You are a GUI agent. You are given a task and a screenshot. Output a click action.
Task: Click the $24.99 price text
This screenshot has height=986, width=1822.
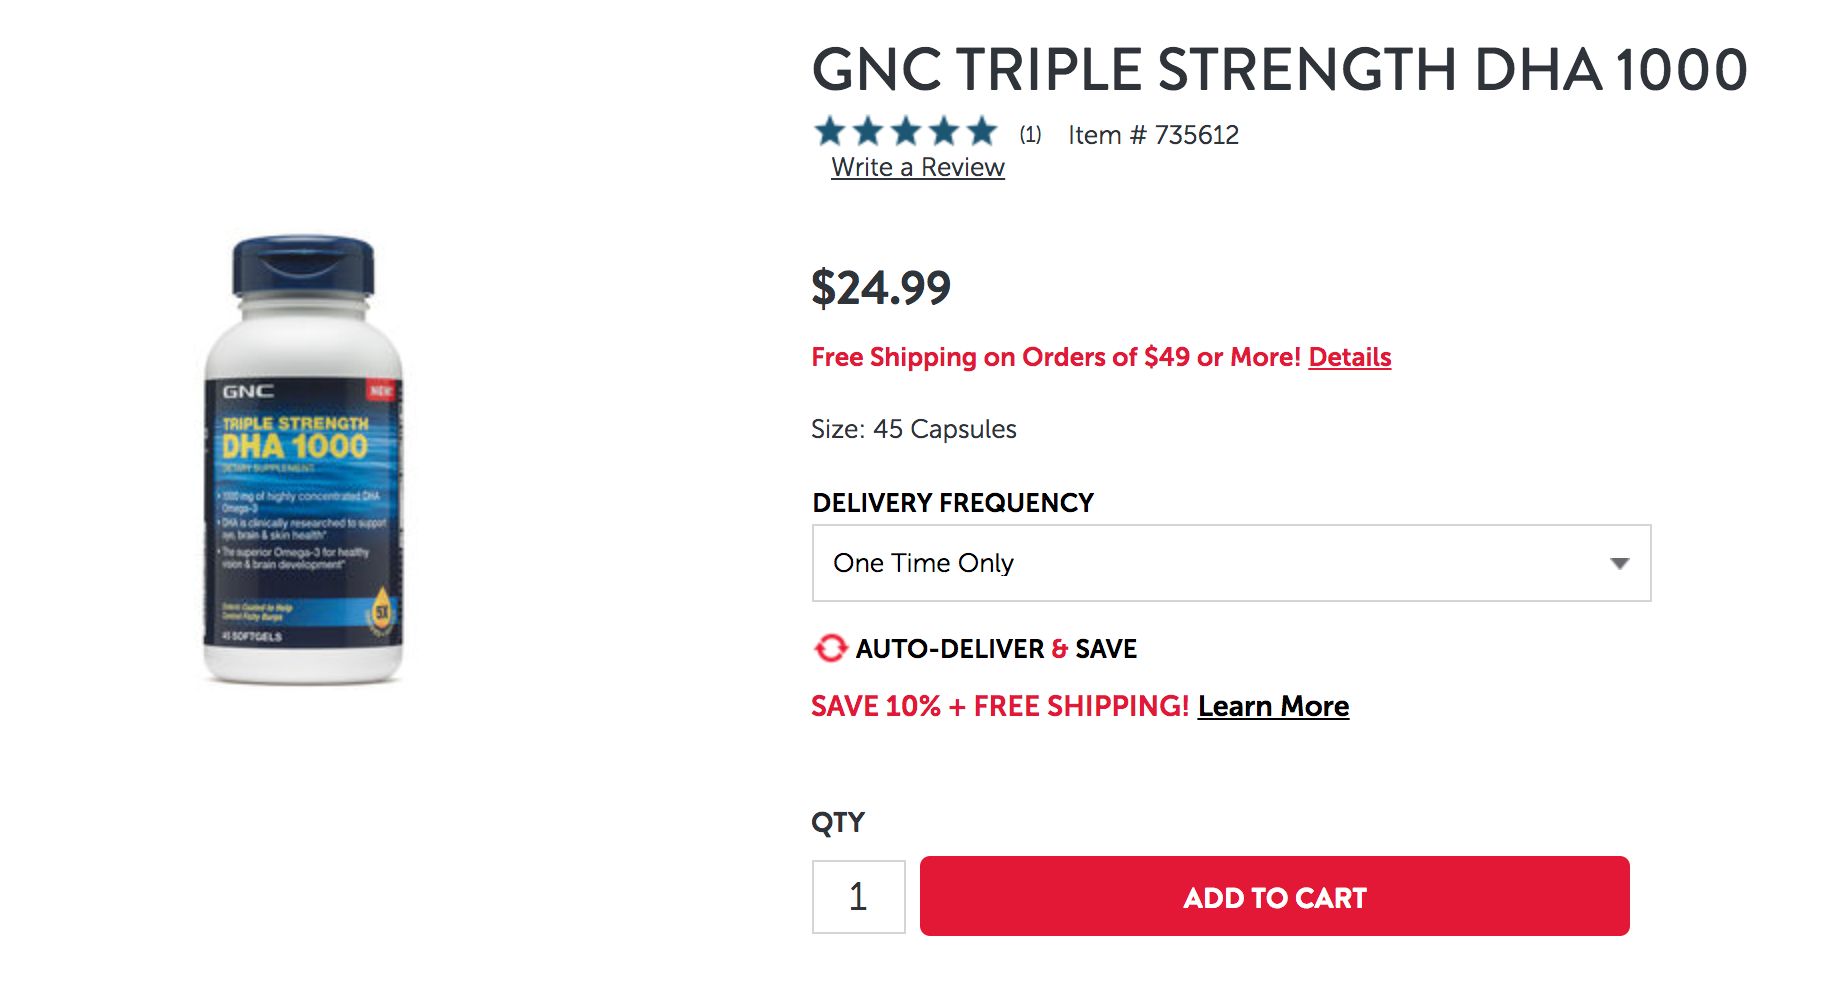[x=880, y=288]
